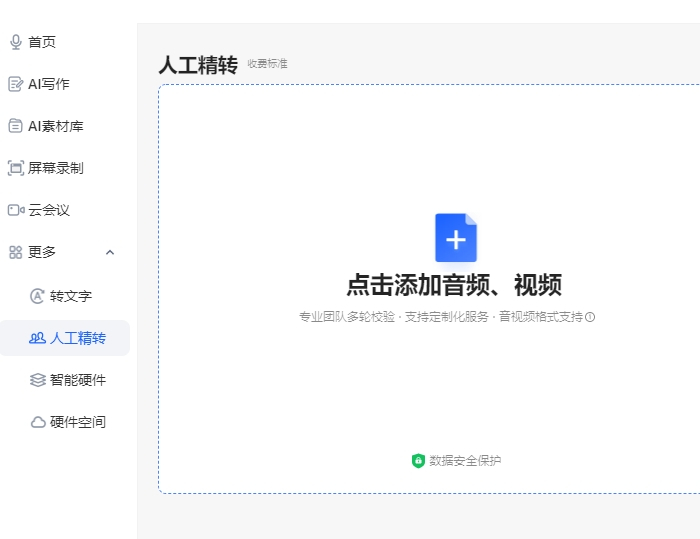700x539 pixels.
Task: Click the microphone icon beside 首页
Action: point(15,42)
